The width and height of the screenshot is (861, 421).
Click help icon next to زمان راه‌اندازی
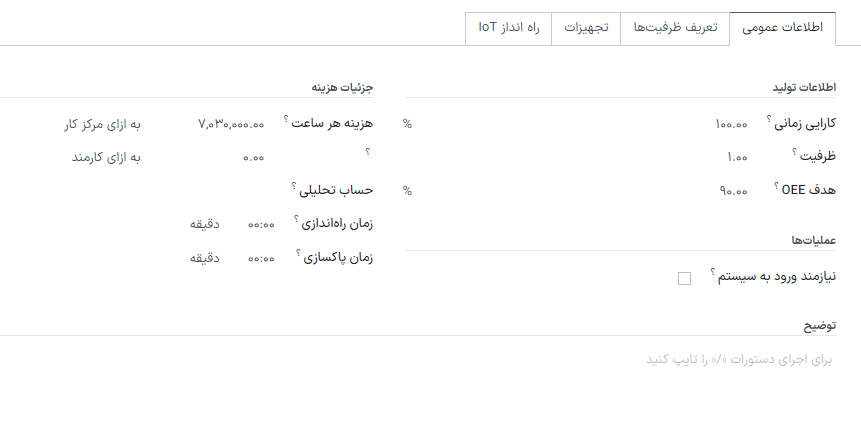298,218
